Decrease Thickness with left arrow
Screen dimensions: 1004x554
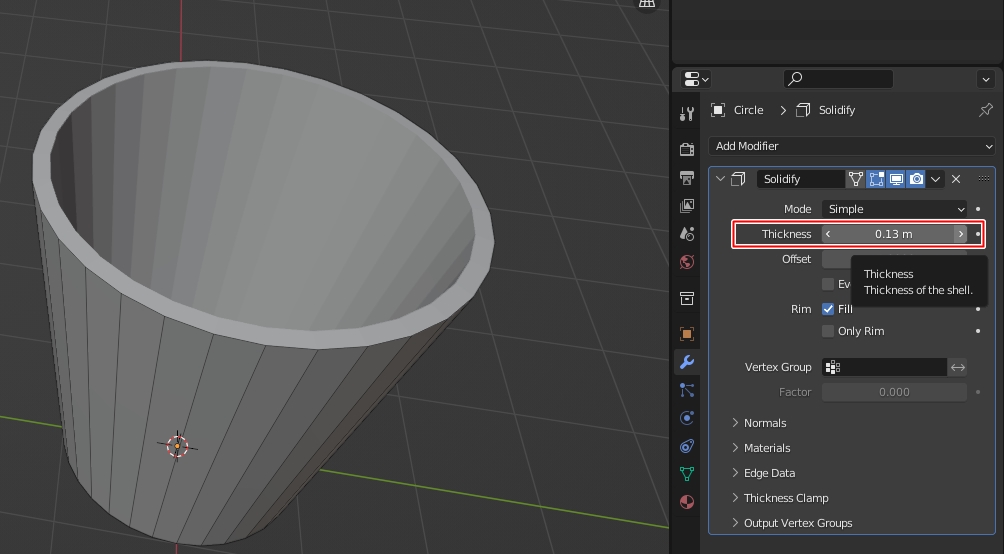(x=828, y=234)
